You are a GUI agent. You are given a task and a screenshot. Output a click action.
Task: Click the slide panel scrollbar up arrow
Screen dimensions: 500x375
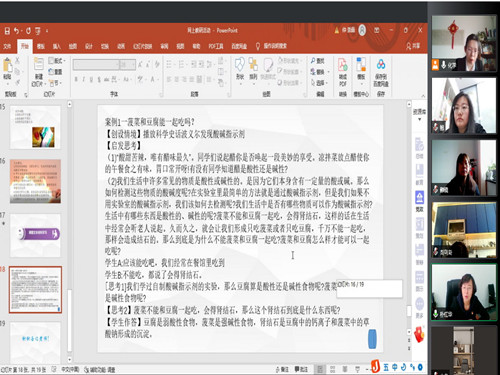tap(70, 104)
